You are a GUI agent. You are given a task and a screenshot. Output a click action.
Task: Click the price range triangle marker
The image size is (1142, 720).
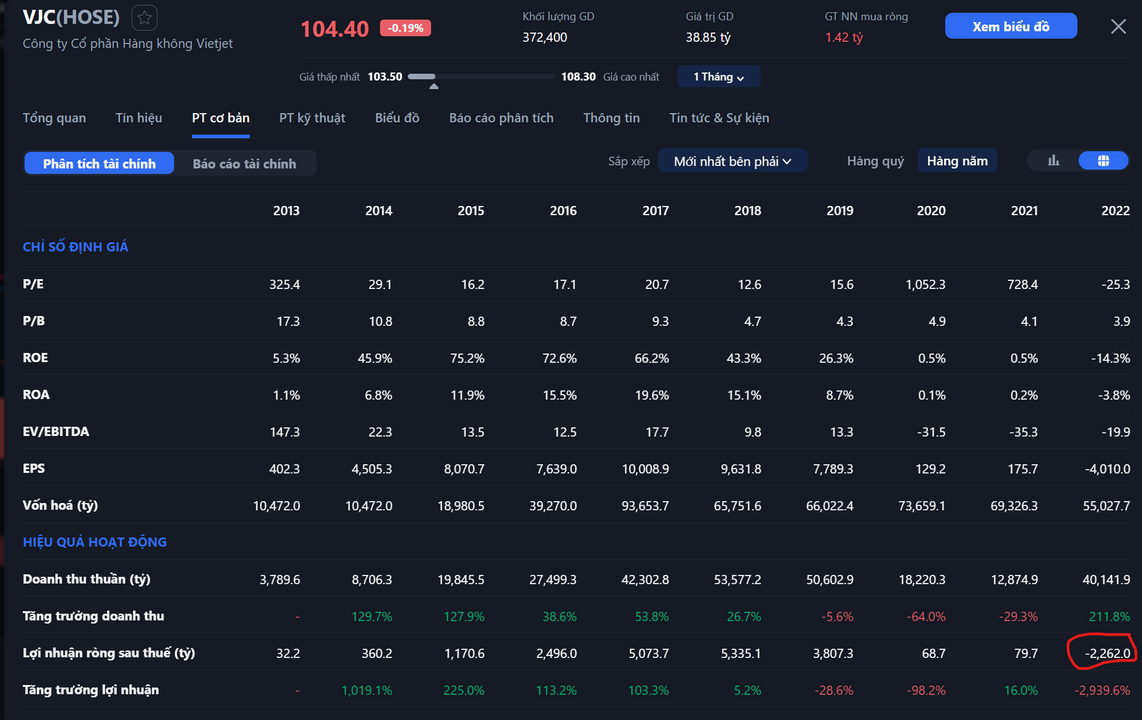[433, 87]
